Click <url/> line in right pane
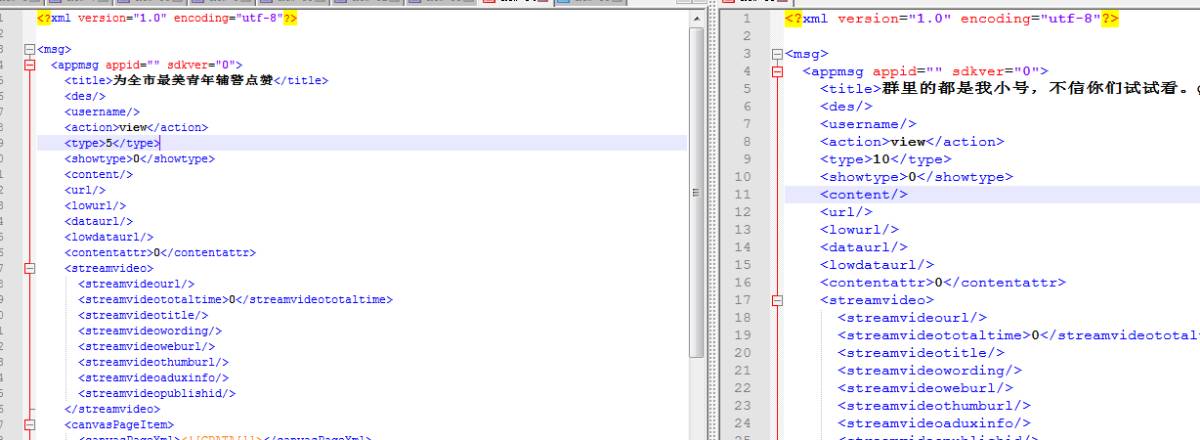1200x440 pixels. click(x=846, y=212)
